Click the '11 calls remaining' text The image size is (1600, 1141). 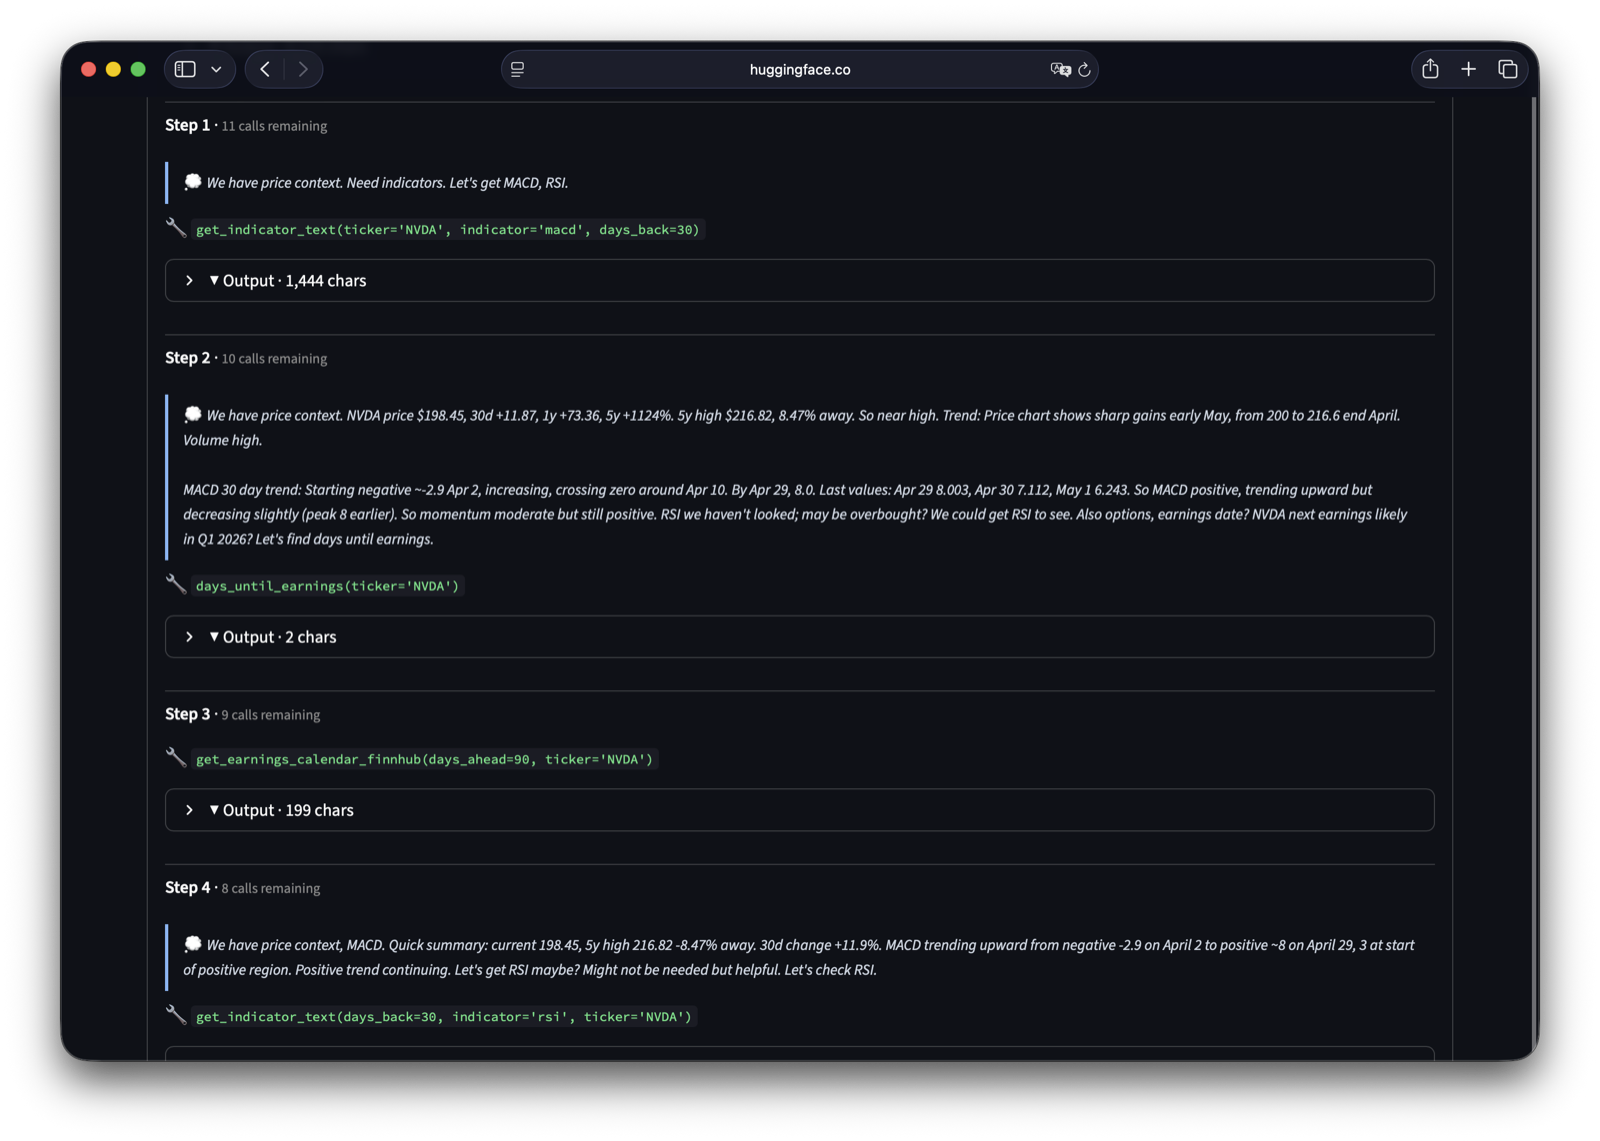coord(274,126)
